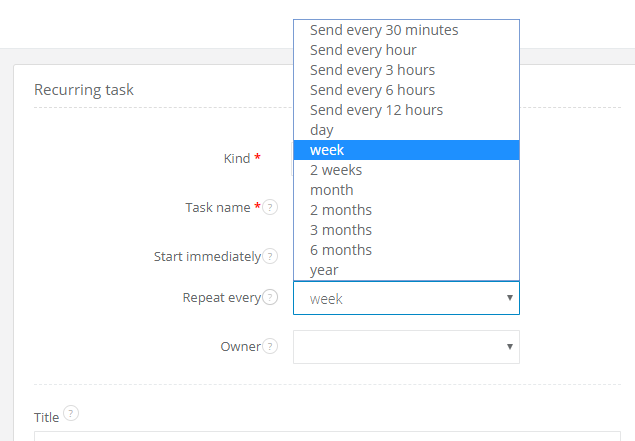This screenshot has width=635, height=441.
Task: Select 'day' repeat interval
Action: (x=322, y=130)
